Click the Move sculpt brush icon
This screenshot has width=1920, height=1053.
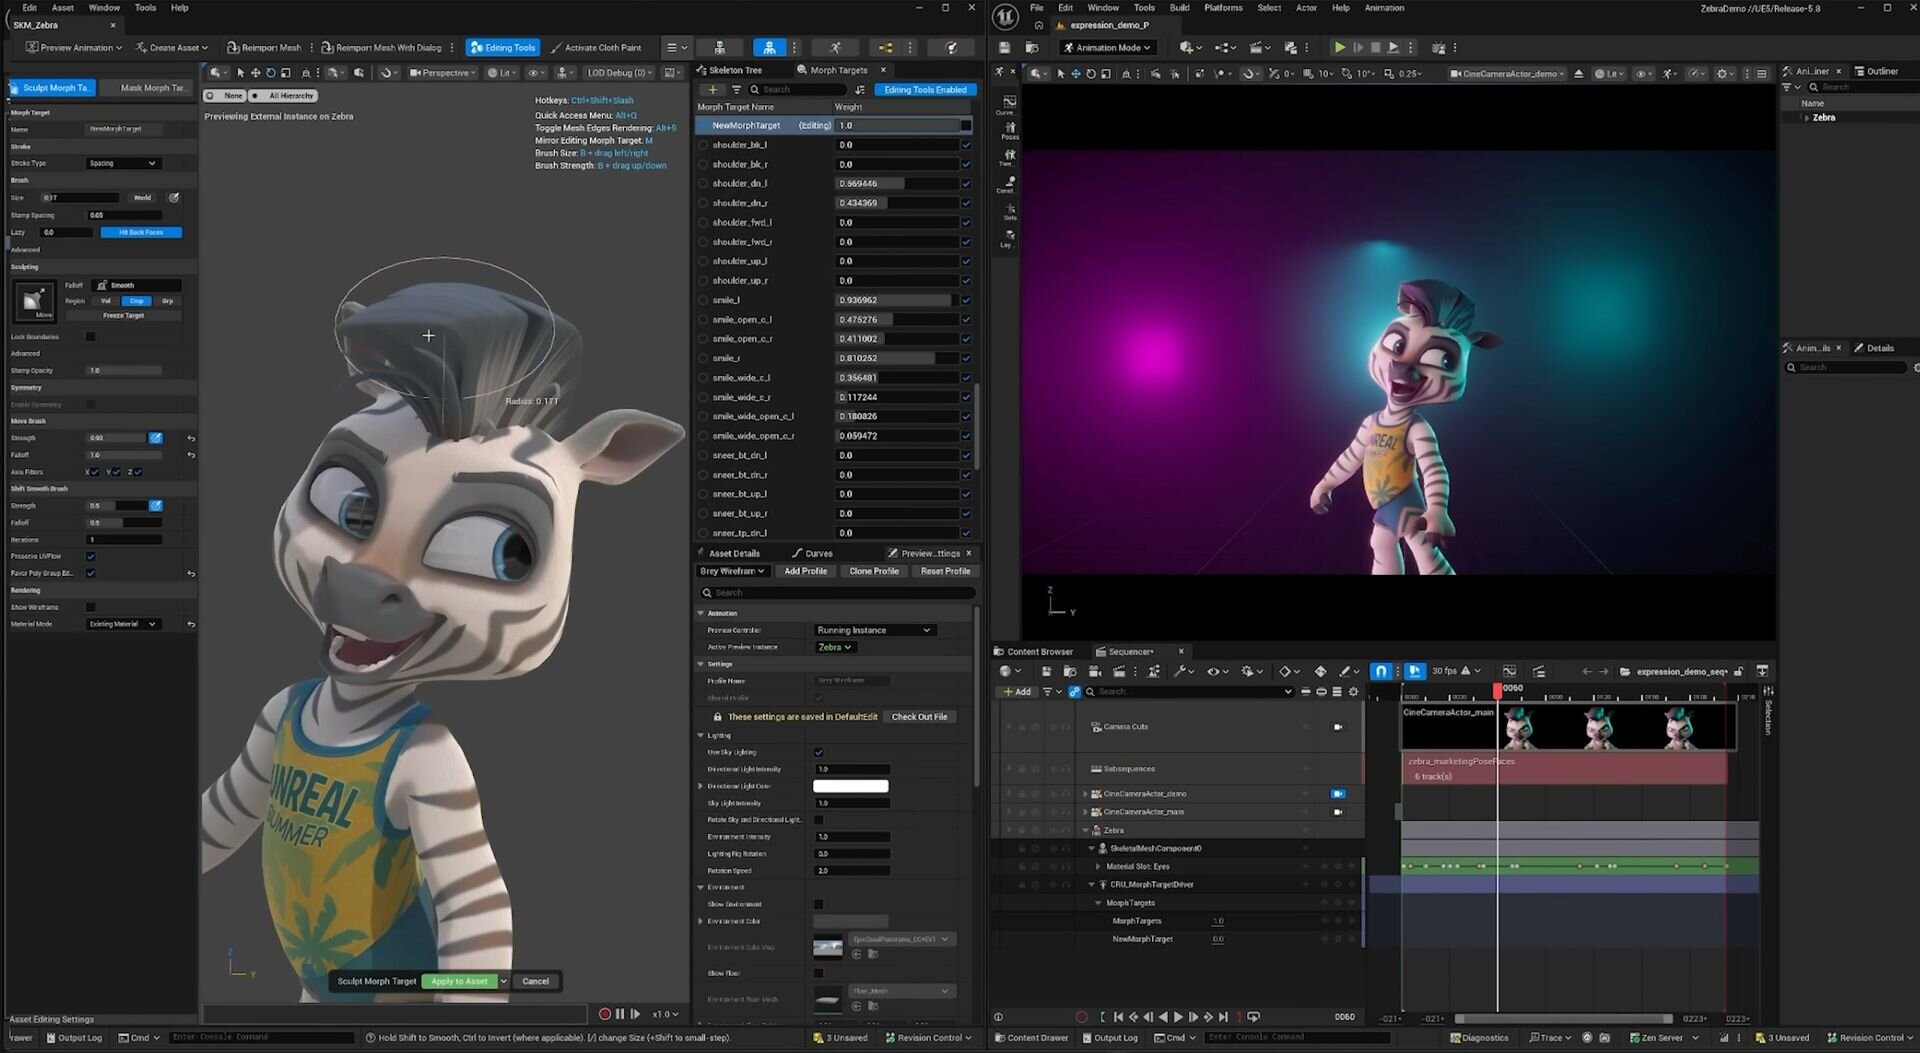[34, 300]
